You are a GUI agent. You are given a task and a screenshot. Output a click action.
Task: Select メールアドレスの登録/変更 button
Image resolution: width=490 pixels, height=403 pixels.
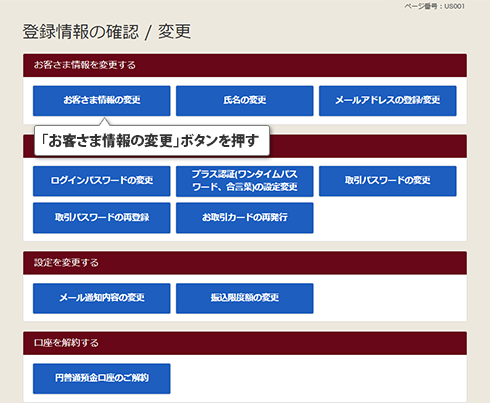[388, 101]
